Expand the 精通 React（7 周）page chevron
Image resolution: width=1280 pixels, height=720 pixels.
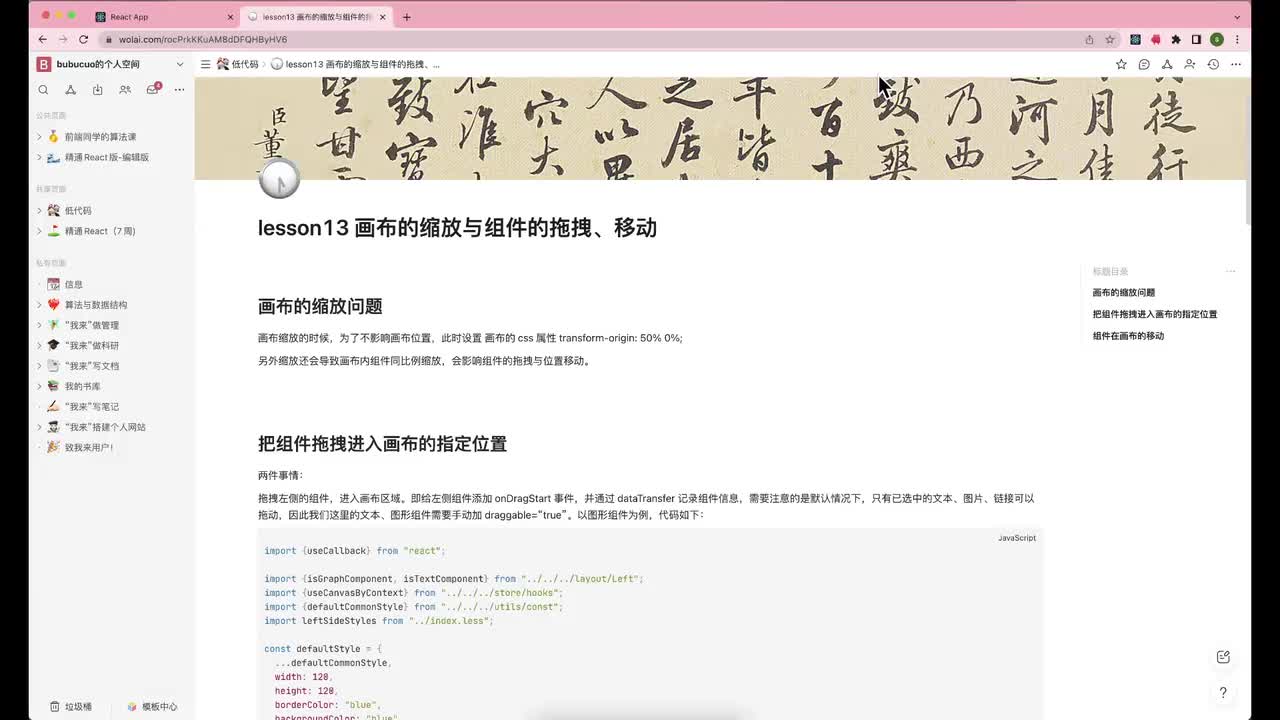point(39,231)
